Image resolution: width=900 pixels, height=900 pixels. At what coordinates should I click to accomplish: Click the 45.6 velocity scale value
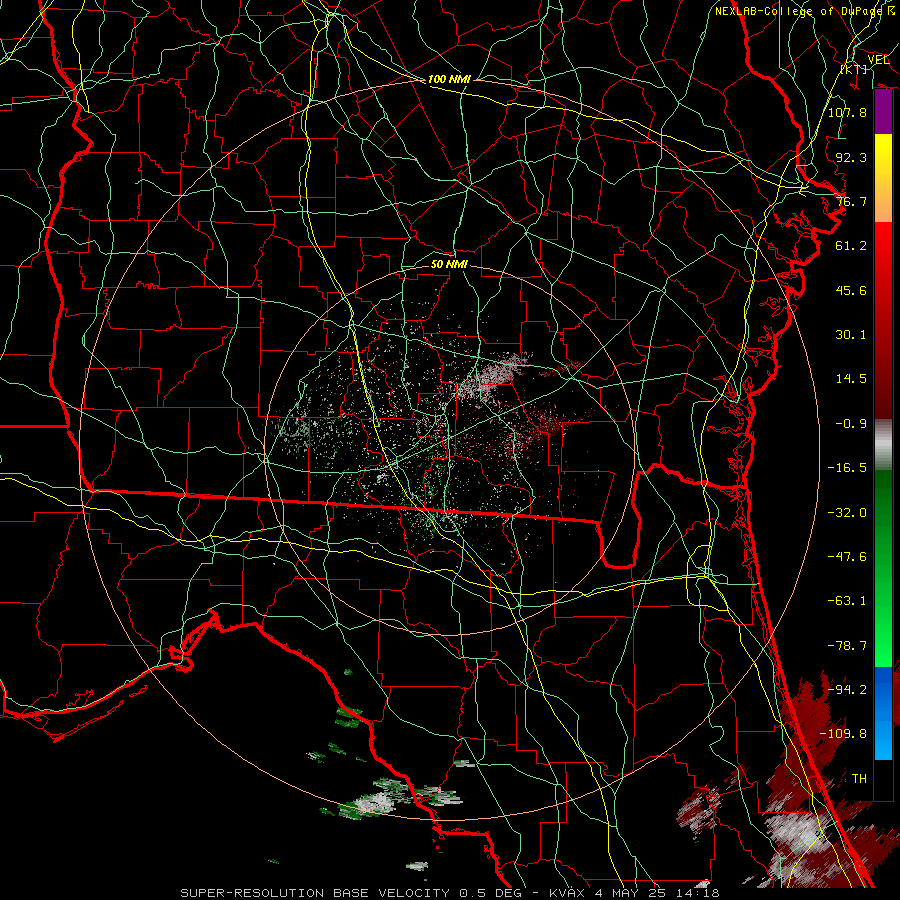point(851,290)
